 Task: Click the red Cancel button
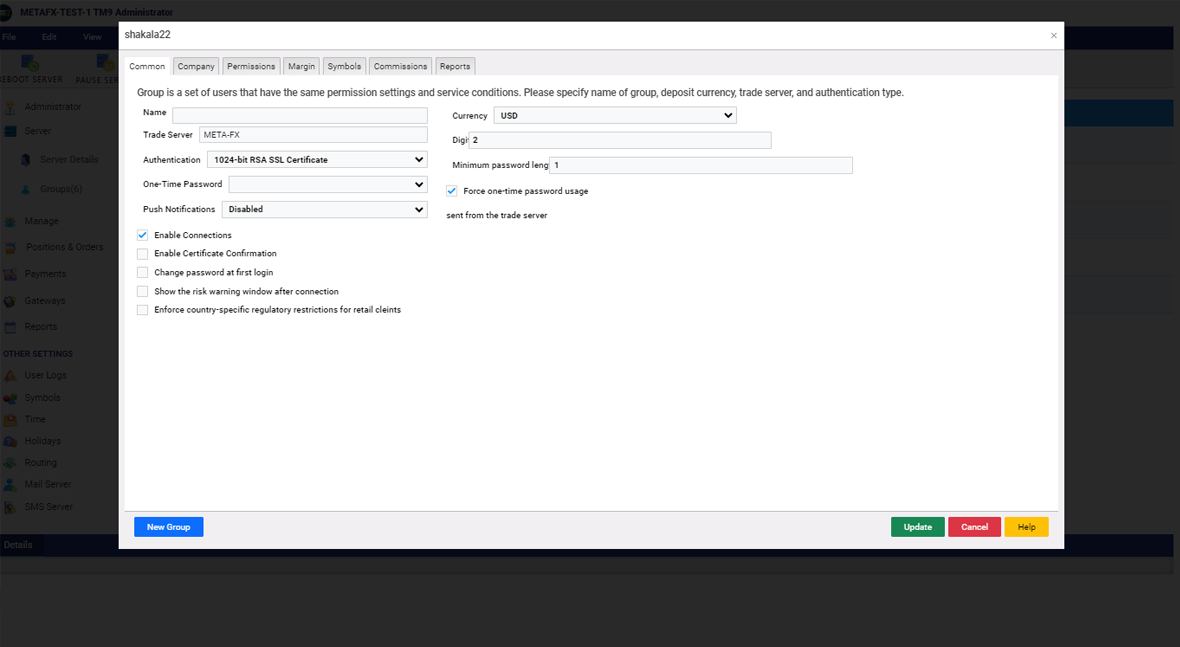(975, 527)
